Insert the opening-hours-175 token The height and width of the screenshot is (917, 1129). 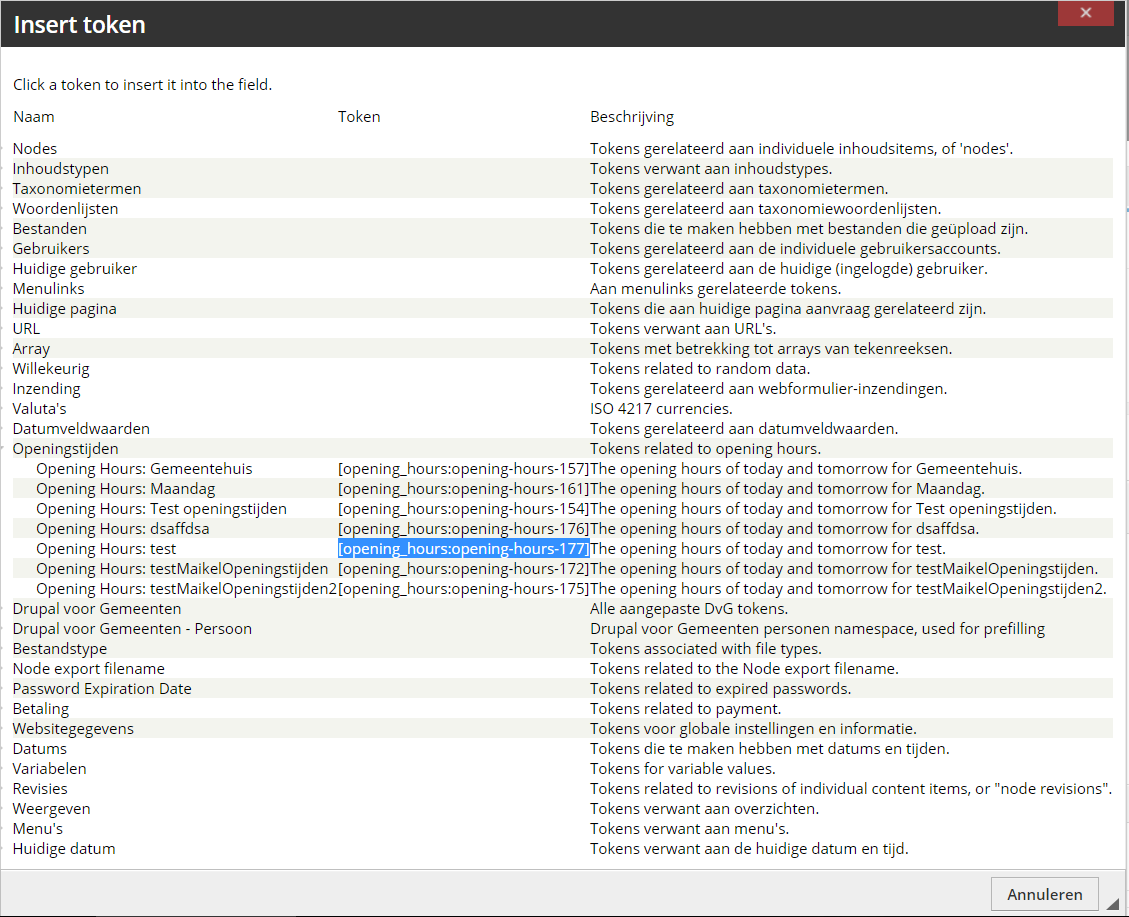coord(463,589)
